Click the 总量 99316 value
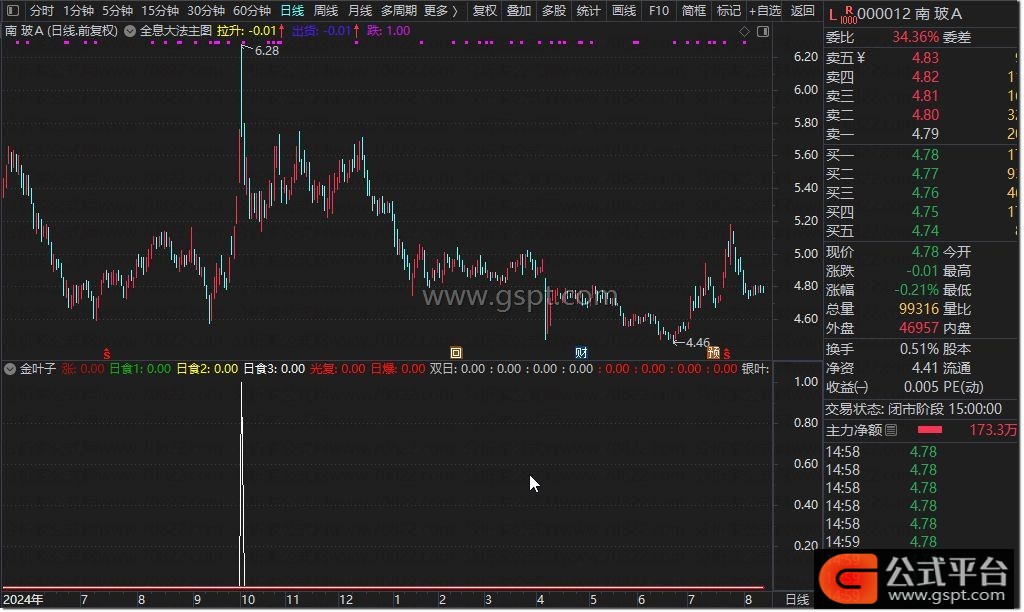 tap(919, 309)
